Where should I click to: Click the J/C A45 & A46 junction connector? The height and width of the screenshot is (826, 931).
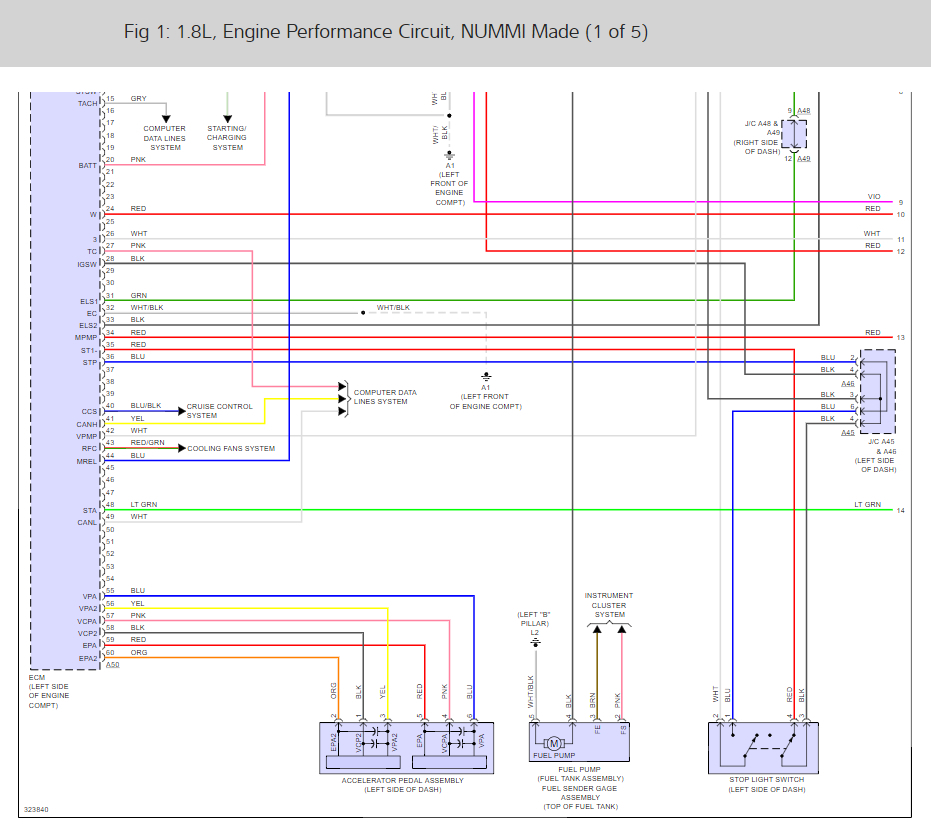[x=878, y=392]
